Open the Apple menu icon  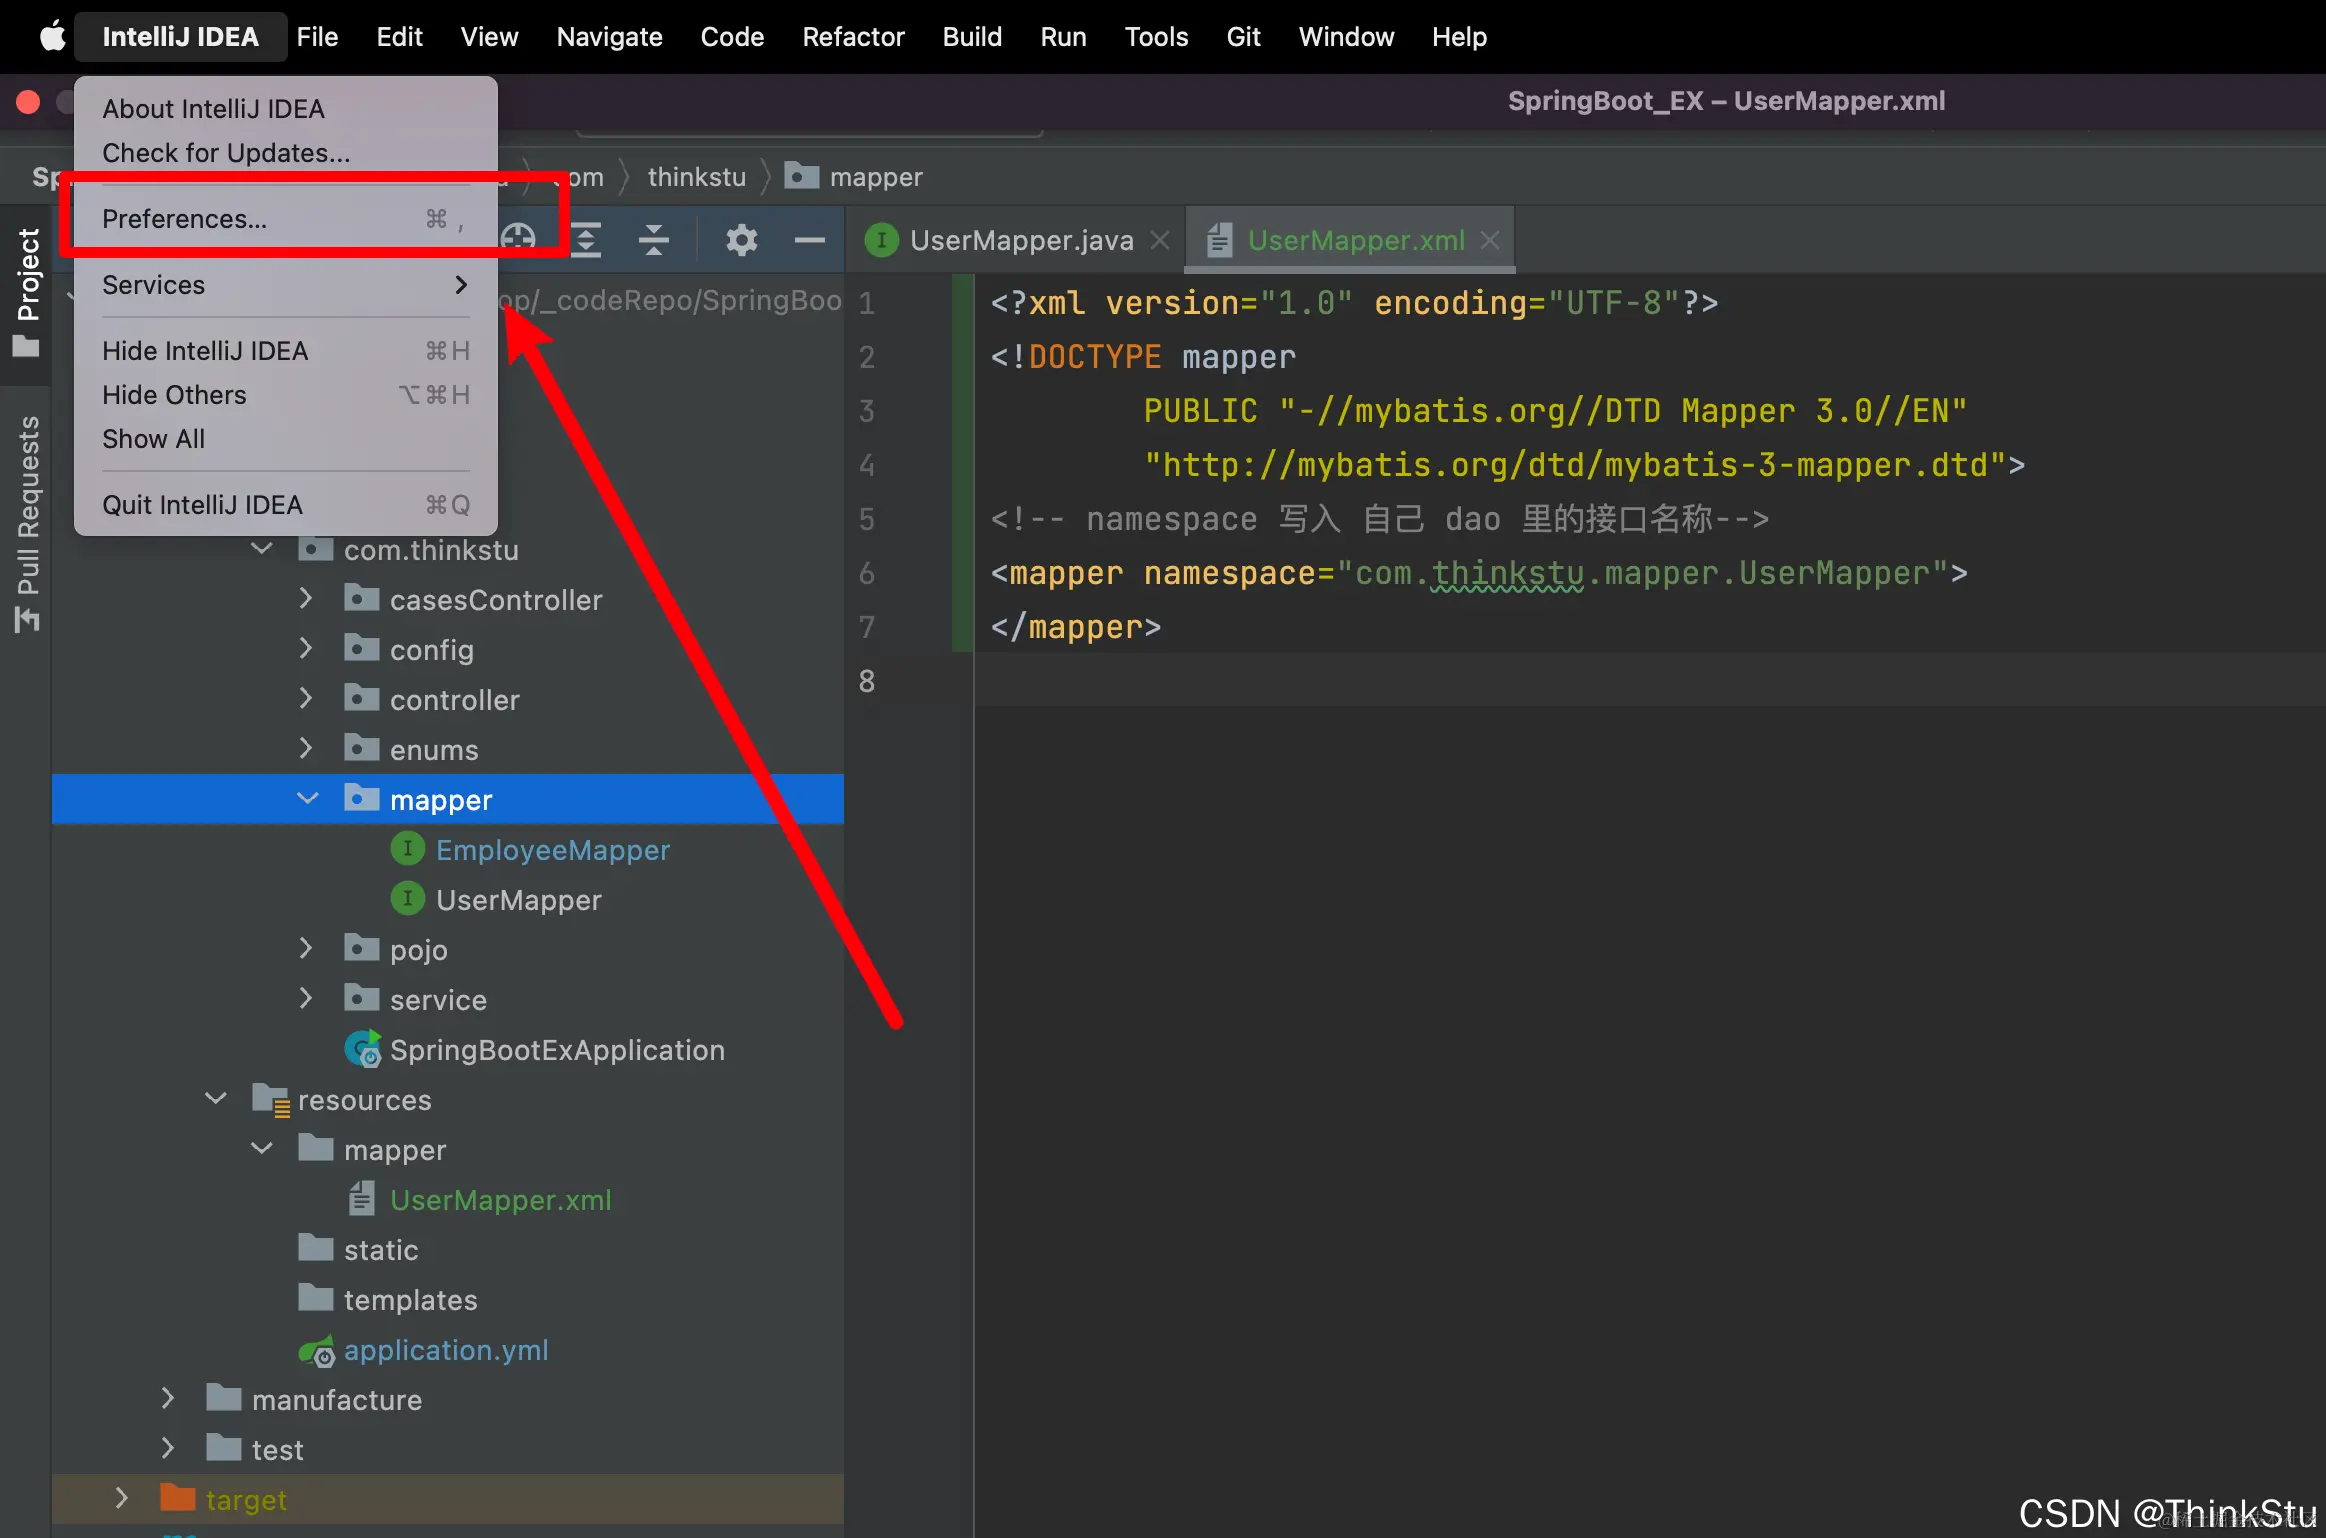(52, 37)
